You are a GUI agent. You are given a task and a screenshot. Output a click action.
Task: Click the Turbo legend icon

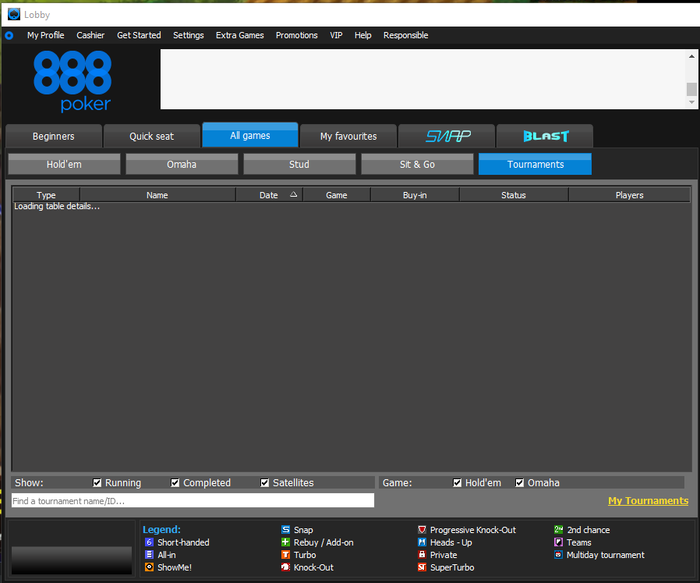[x=286, y=554]
